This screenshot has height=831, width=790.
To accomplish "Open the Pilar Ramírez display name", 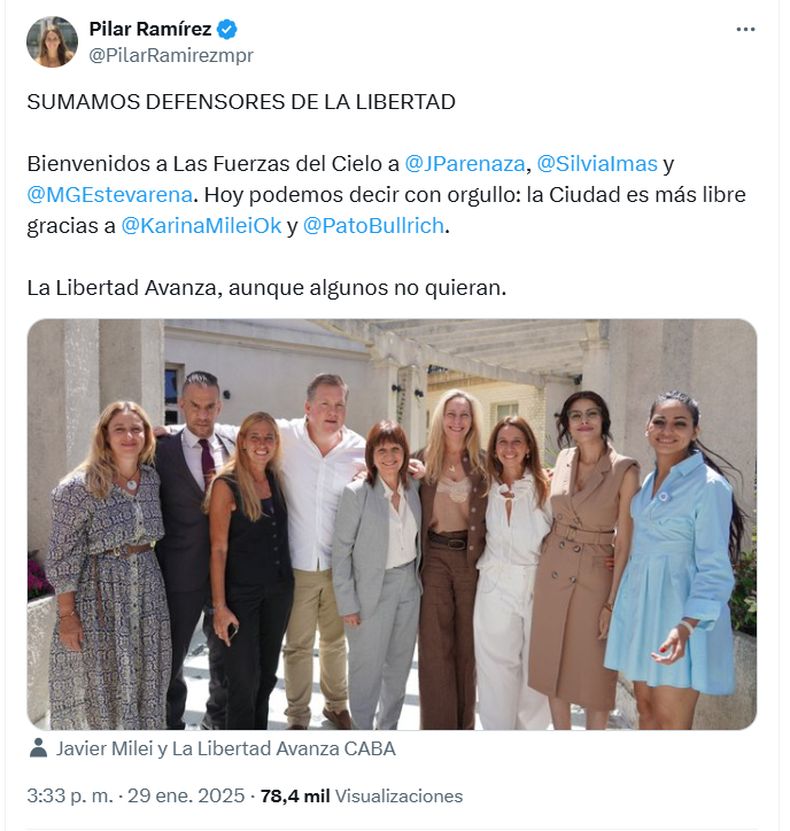I will (x=150, y=29).
